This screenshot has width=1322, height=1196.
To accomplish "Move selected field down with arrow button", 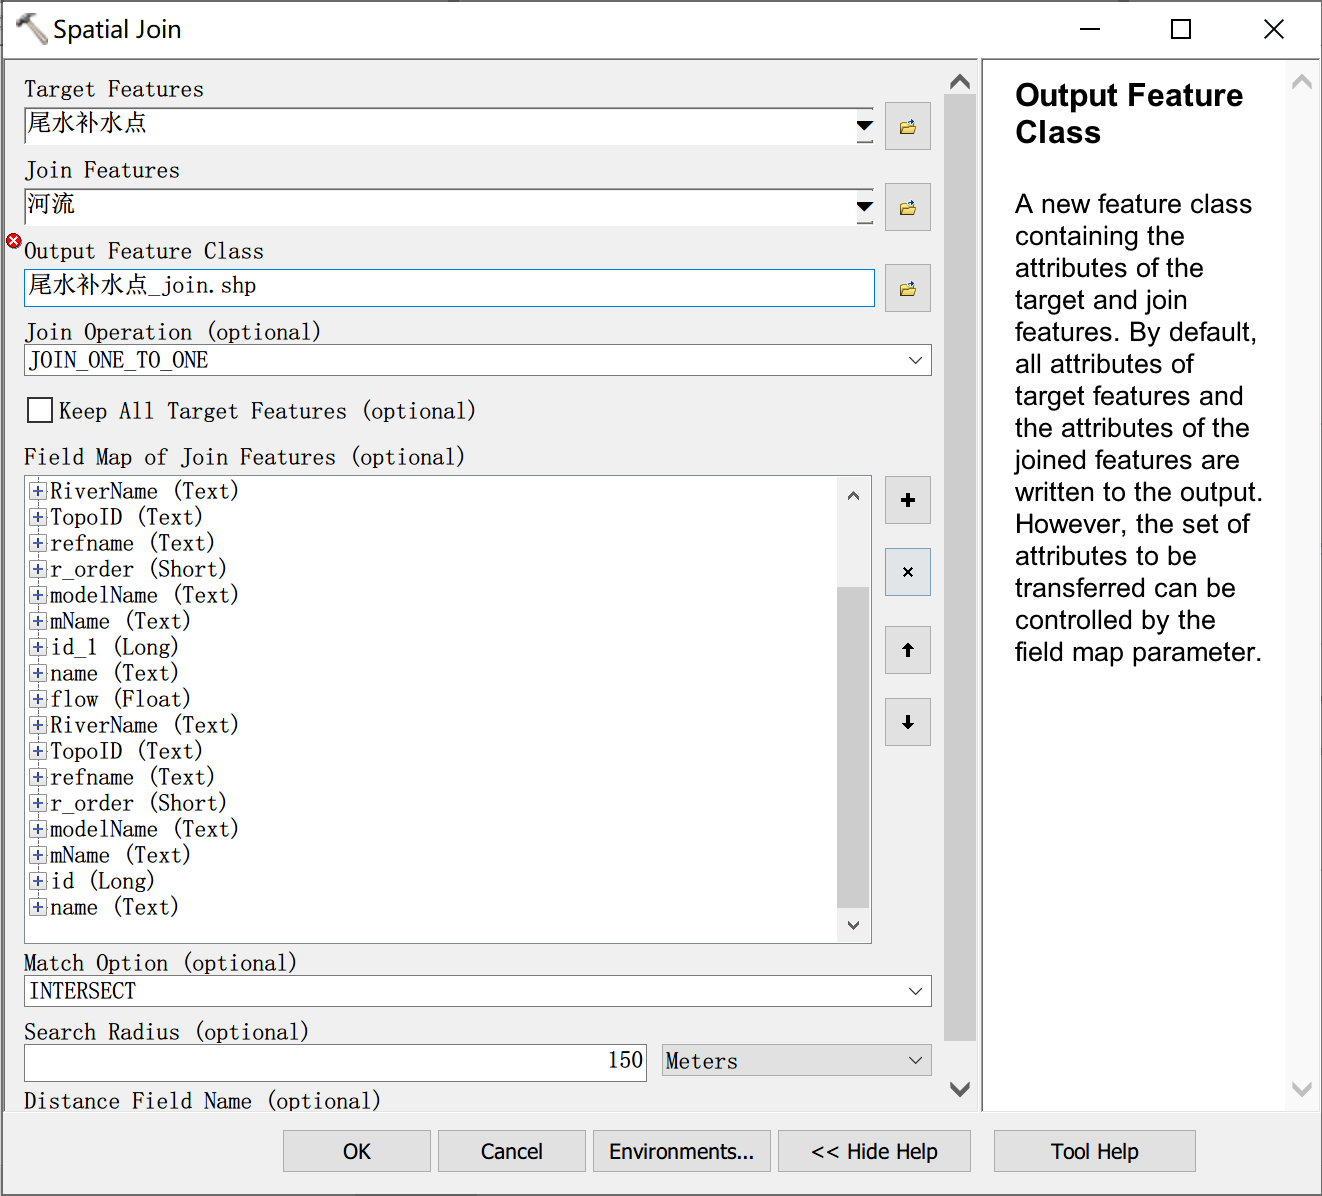I will click(x=908, y=722).
